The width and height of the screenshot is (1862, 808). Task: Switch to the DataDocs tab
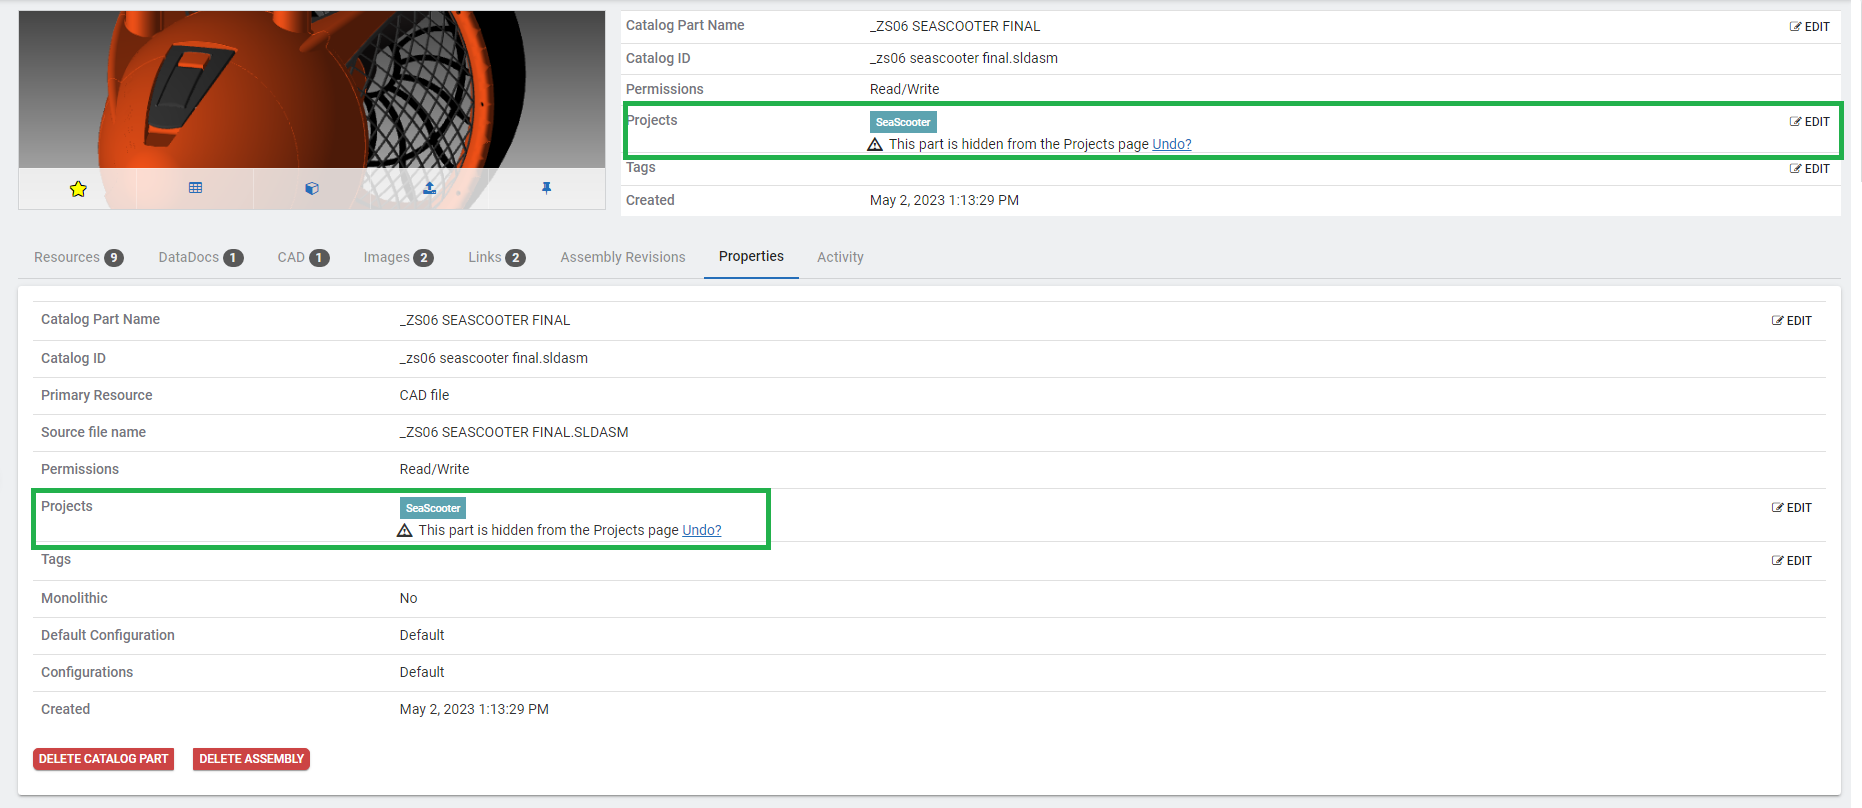(x=200, y=258)
